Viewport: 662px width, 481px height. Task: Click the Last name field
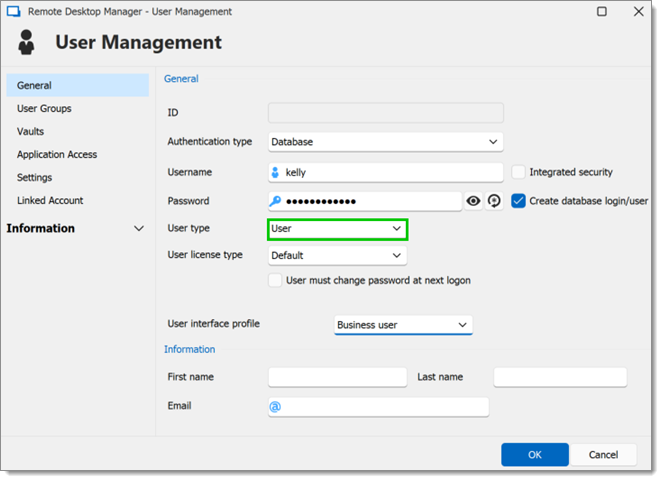(560, 377)
